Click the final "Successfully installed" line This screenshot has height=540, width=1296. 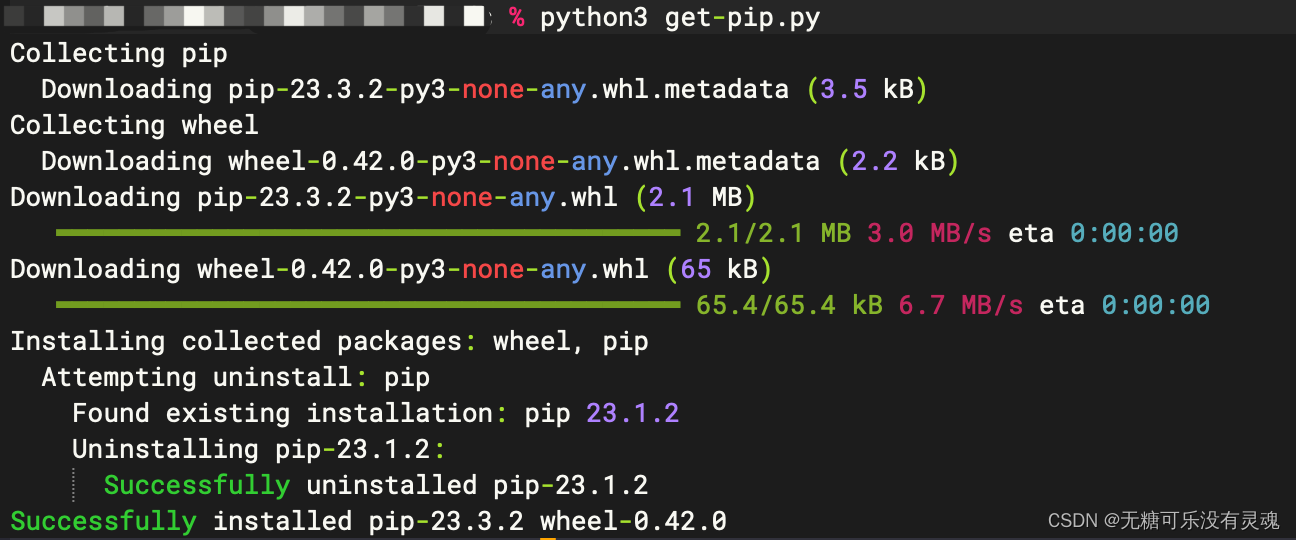tap(368, 521)
